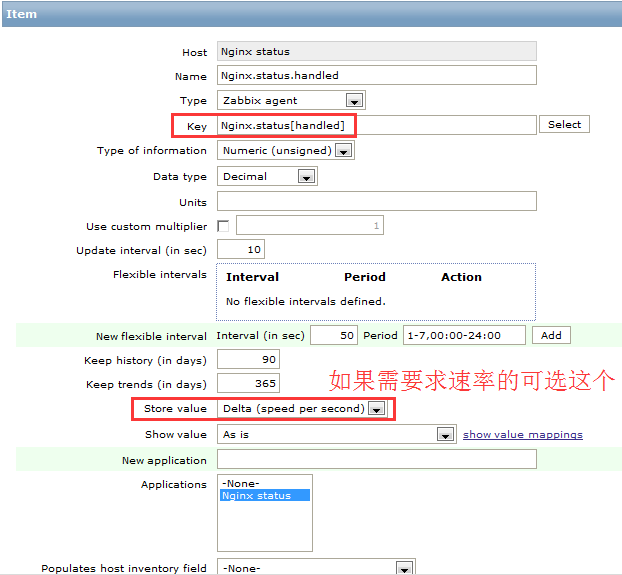The width and height of the screenshot is (622, 575).
Task: Click the new Interval (in sec) field showing 50
Action: pos(334,335)
